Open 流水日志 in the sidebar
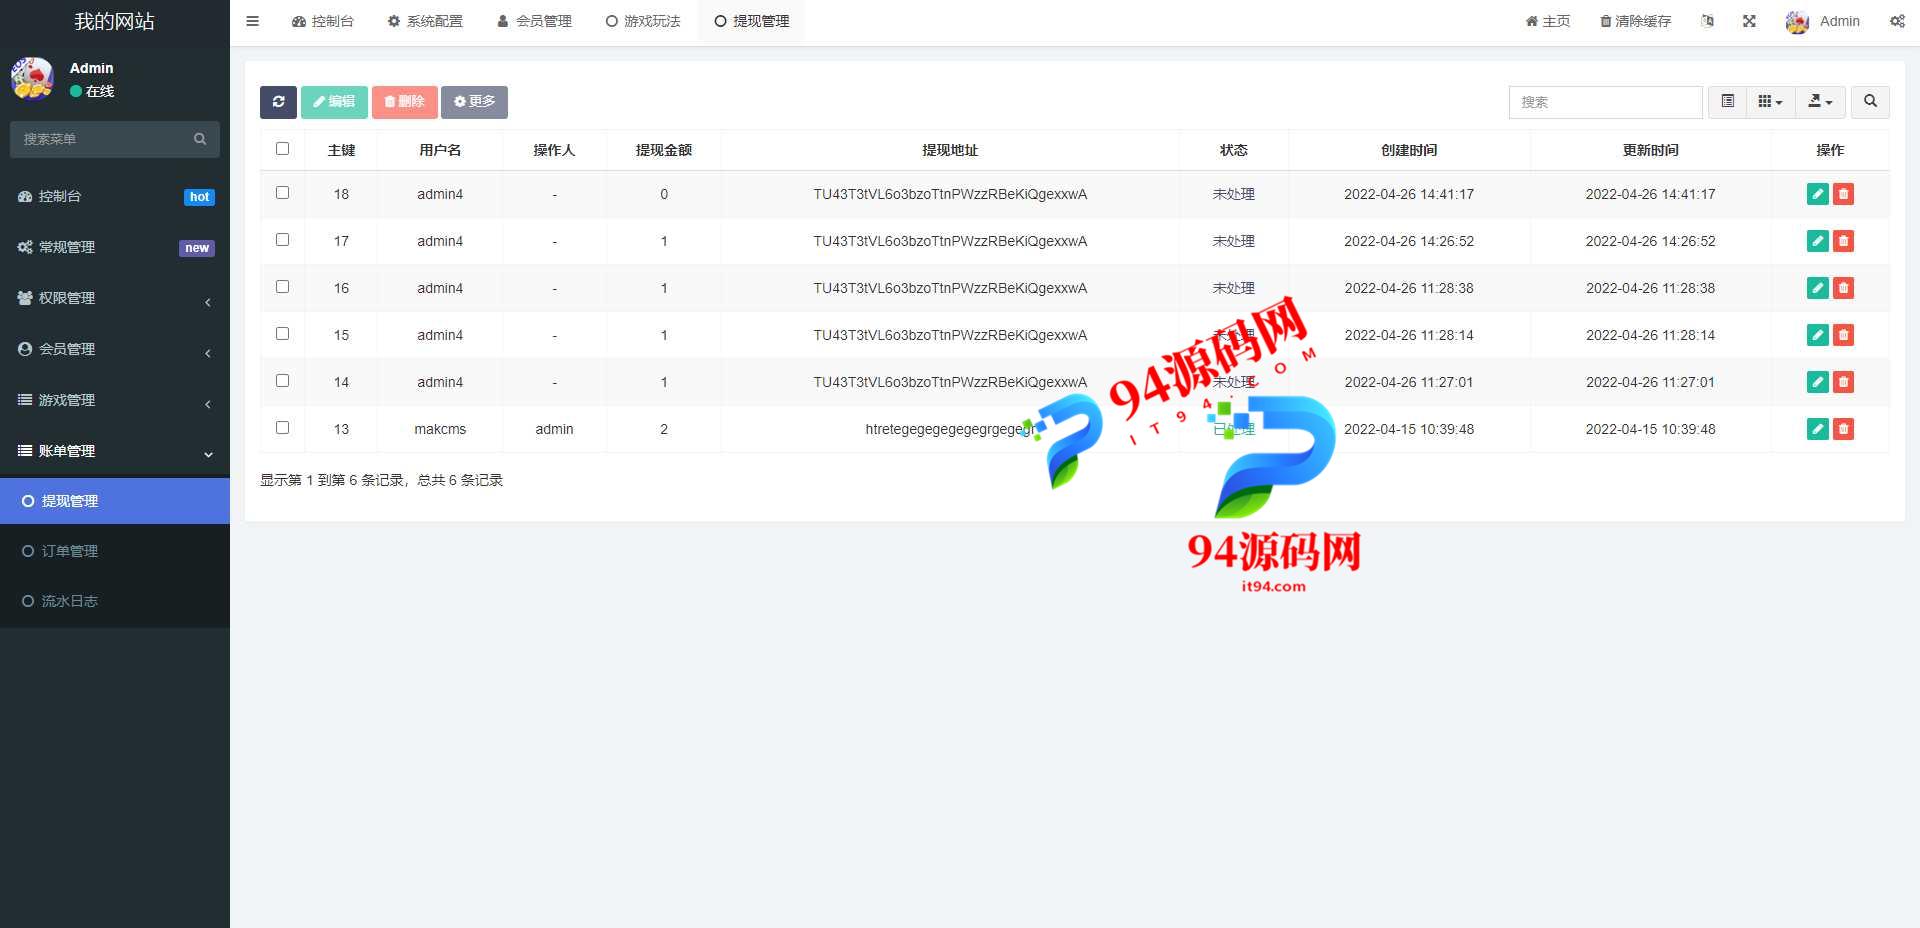The image size is (1920, 928). tap(115, 601)
